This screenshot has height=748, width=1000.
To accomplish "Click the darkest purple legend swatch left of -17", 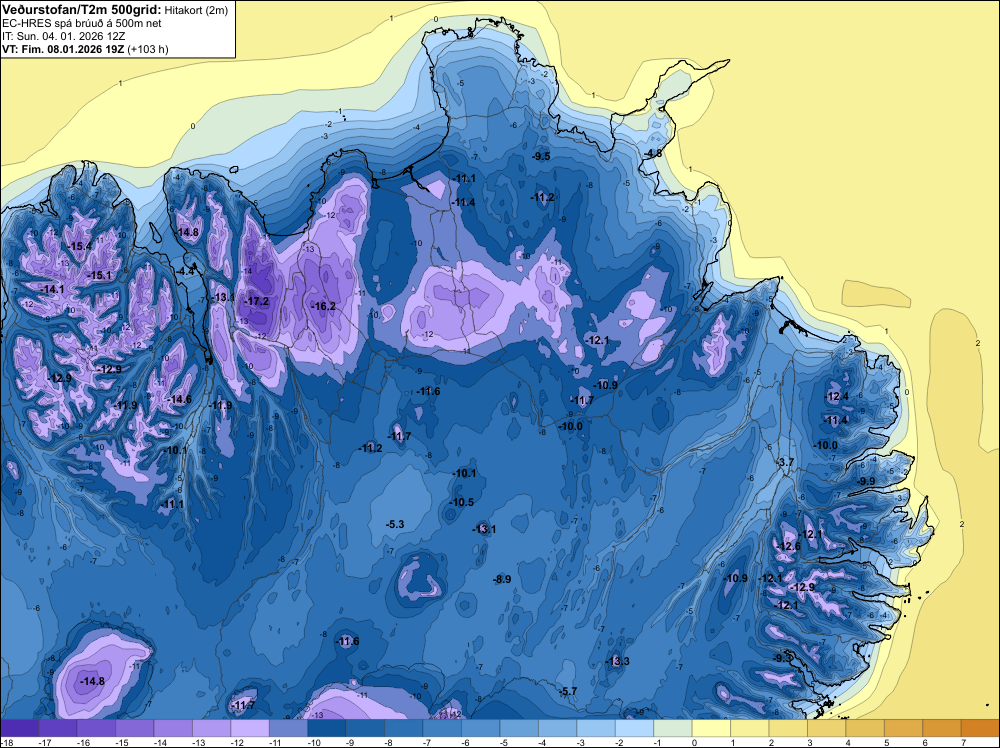I will click(x=19, y=728).
